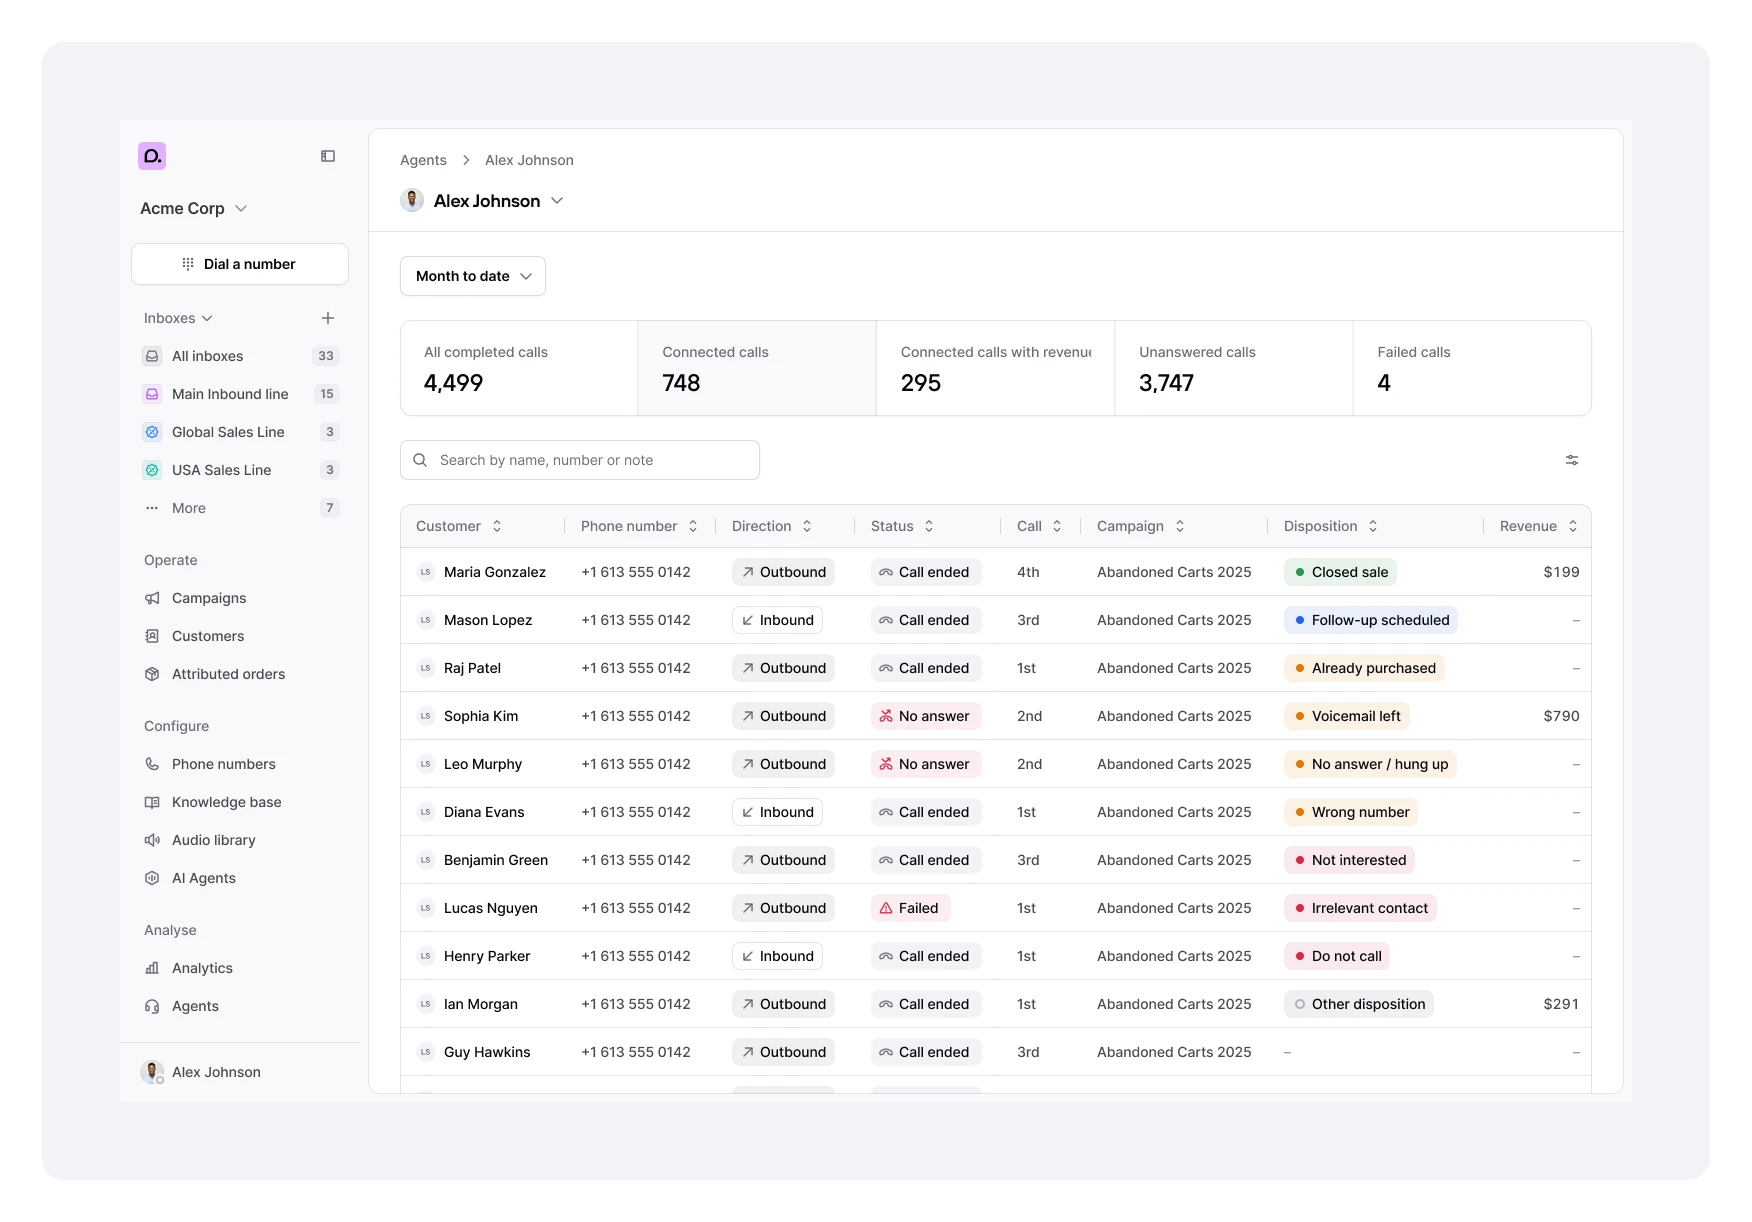Select Connected calls with revenue tab
1752x1222 pixels.
click(x=996, y=368)
